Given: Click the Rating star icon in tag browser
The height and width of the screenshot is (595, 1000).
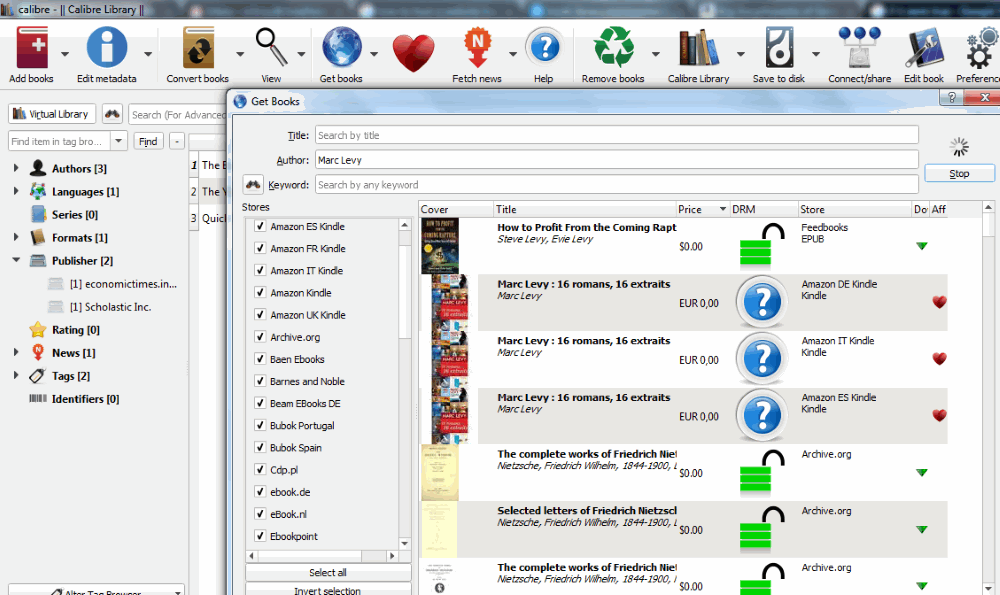Looking at the screenshot, I should [38, 330].
